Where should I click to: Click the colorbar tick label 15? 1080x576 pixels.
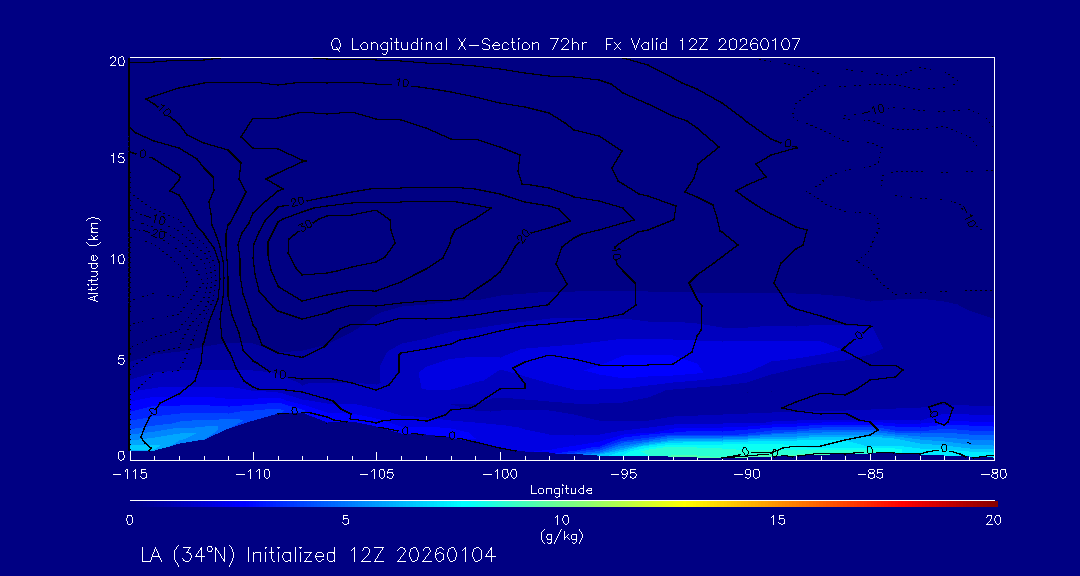click(x=777, y=520)
